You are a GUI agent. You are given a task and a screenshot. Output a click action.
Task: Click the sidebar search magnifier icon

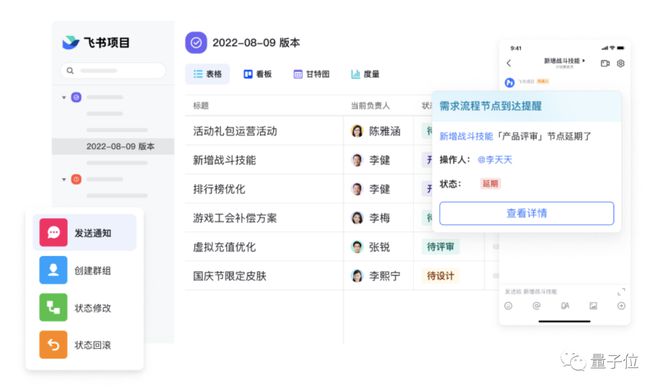coord(70,71)
